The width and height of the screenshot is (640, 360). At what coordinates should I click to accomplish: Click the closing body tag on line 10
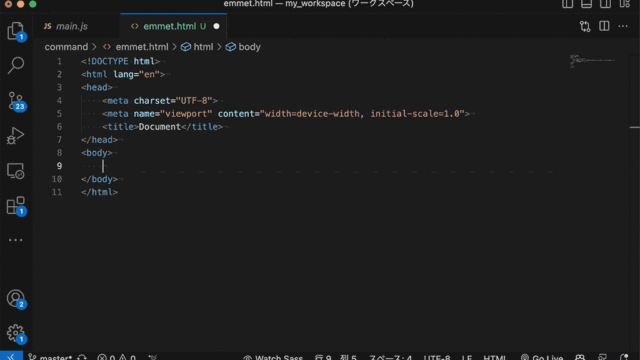tap(99, 179)
